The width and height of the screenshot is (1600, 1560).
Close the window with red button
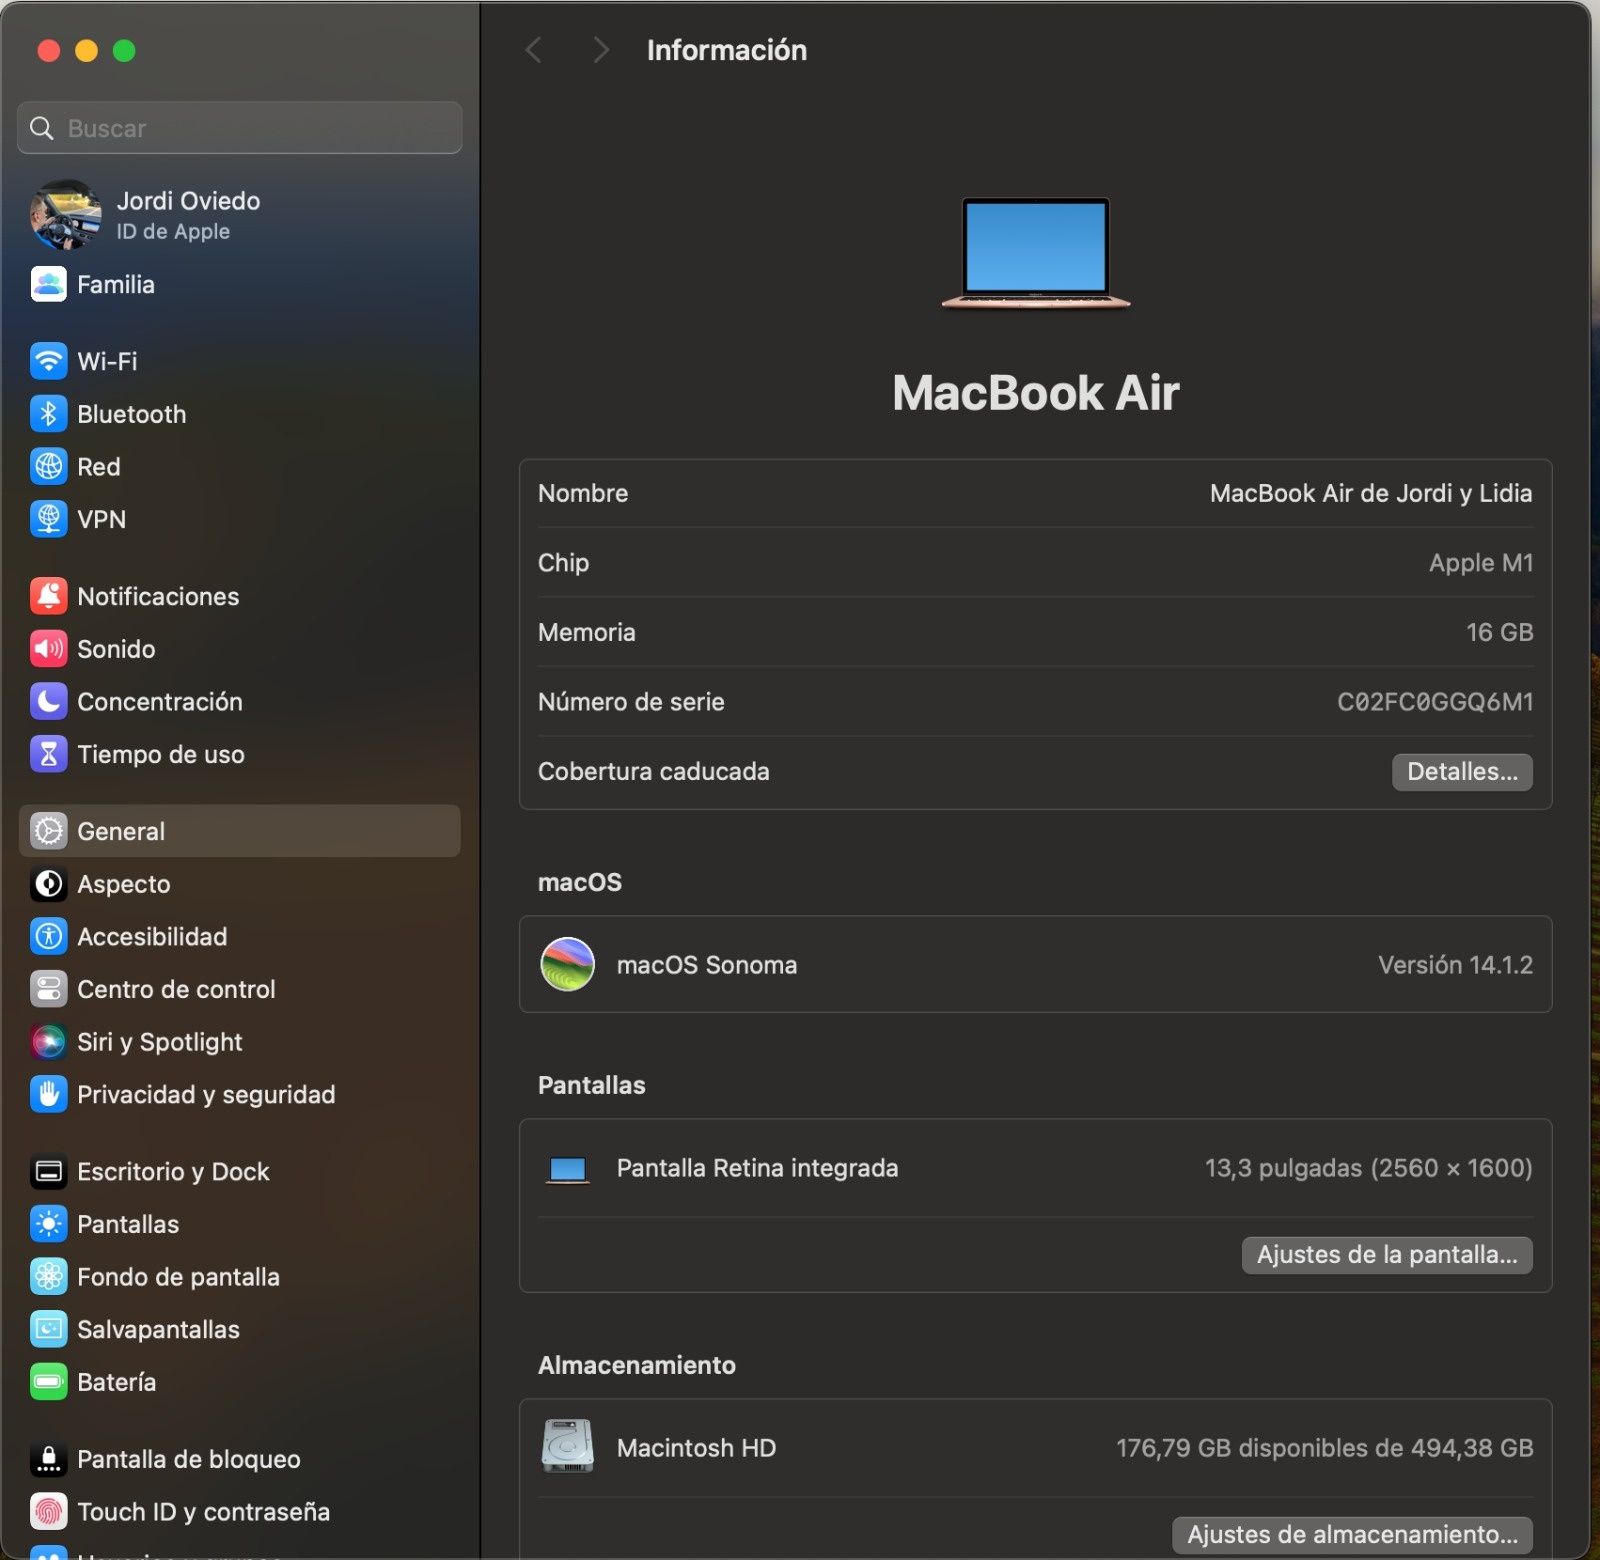tap(49, 50)
